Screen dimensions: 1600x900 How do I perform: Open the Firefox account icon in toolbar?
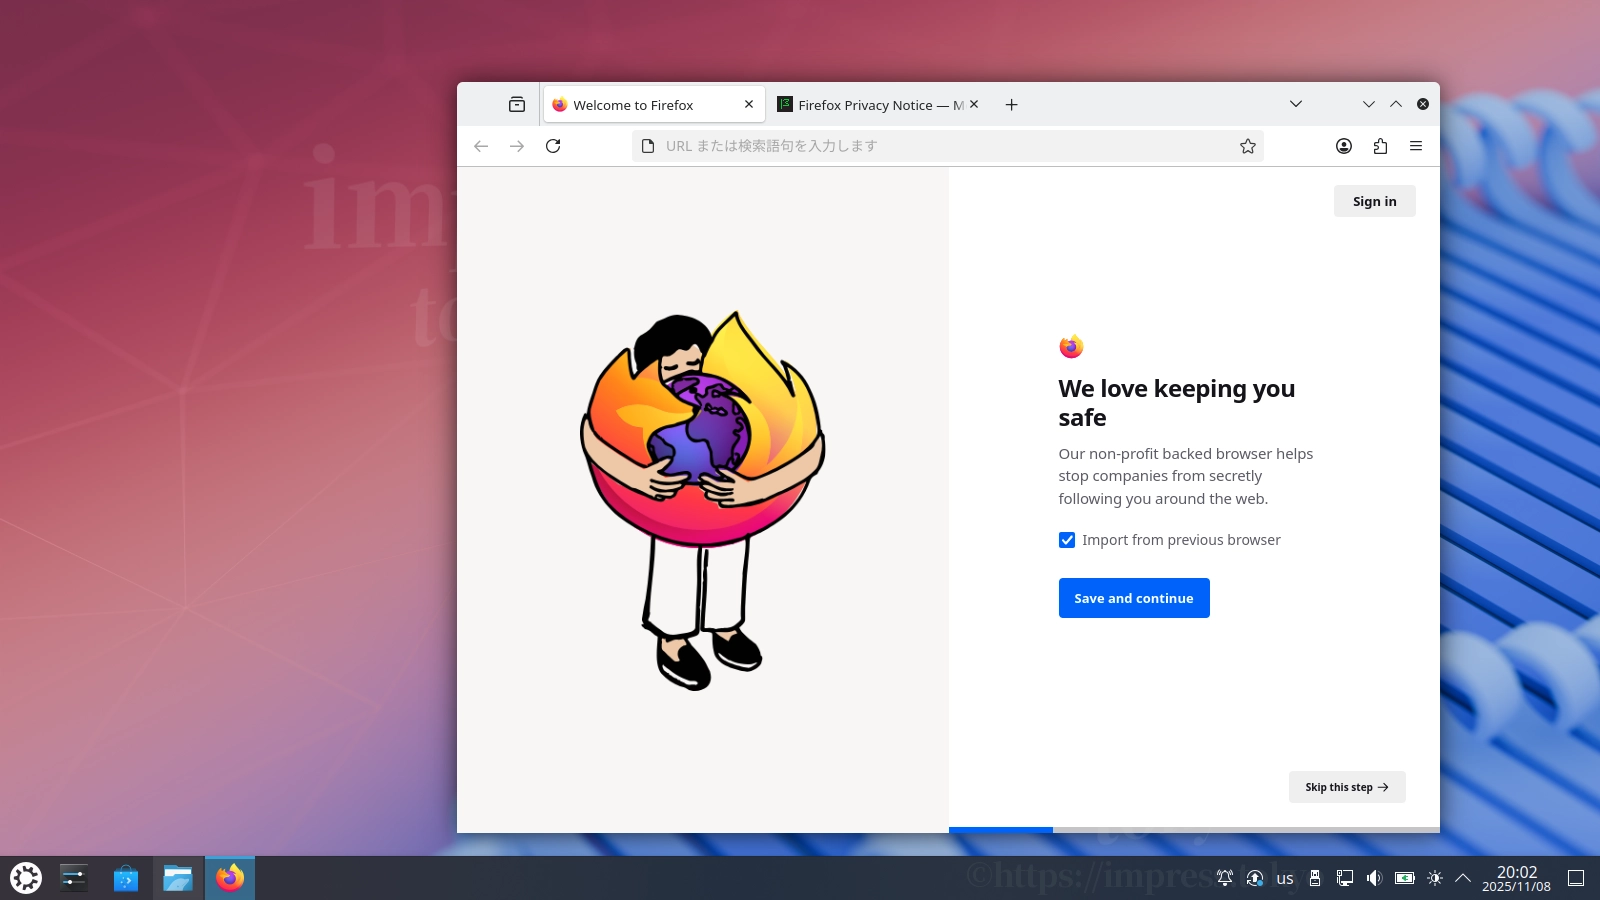coord(1344,146)
